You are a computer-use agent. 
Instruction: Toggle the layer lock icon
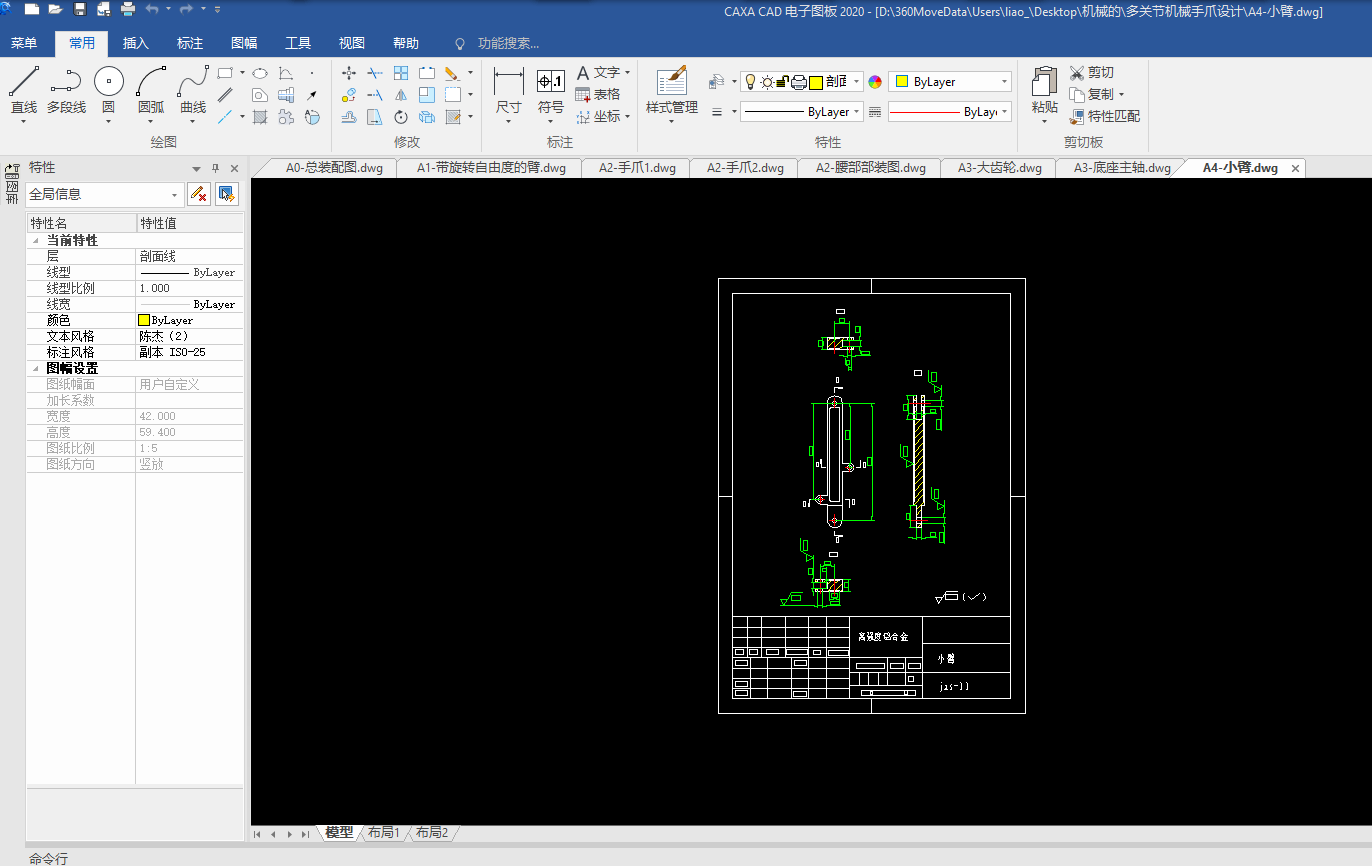pyautogui.click(x=782, y=82)
